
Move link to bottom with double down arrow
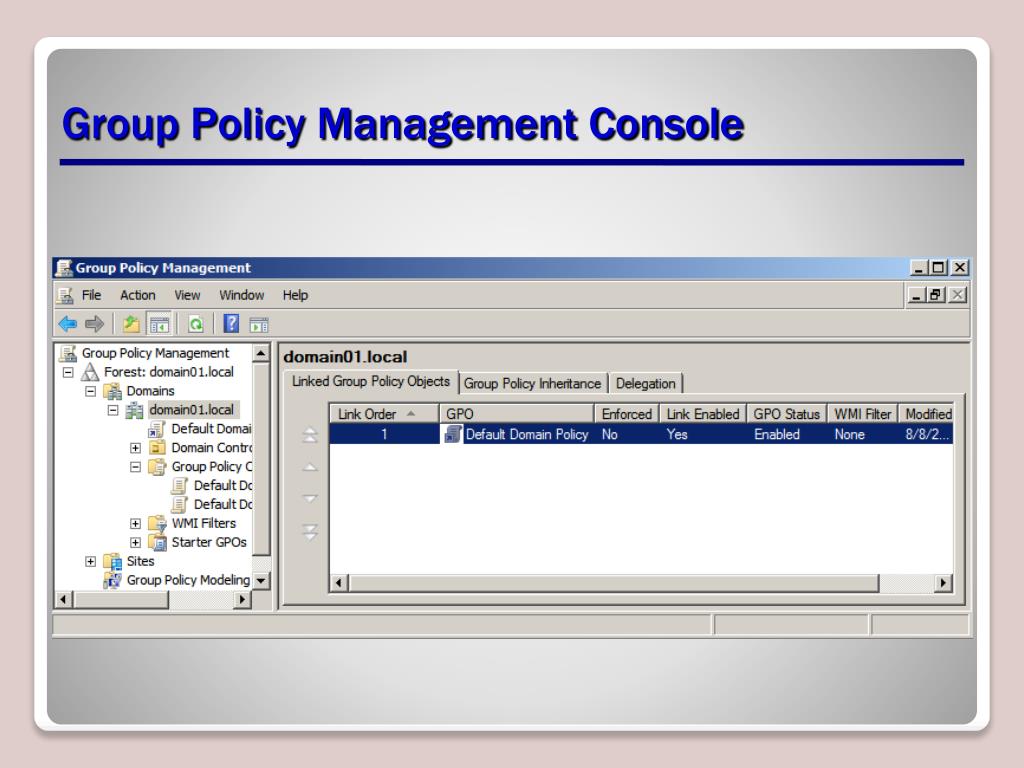click(310, 532)
